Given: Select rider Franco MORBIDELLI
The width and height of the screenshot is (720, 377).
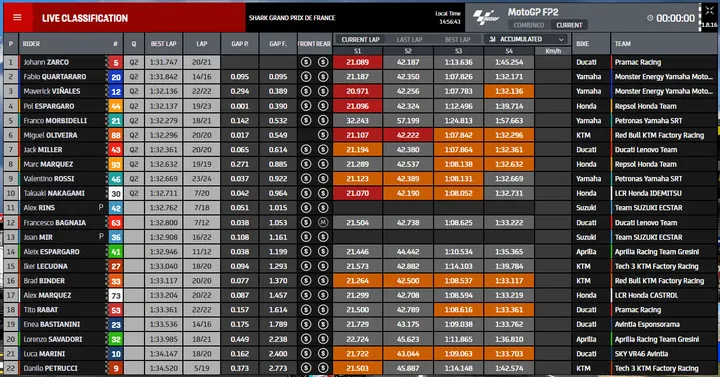Looking at the screenshot, I should (55, 121).
